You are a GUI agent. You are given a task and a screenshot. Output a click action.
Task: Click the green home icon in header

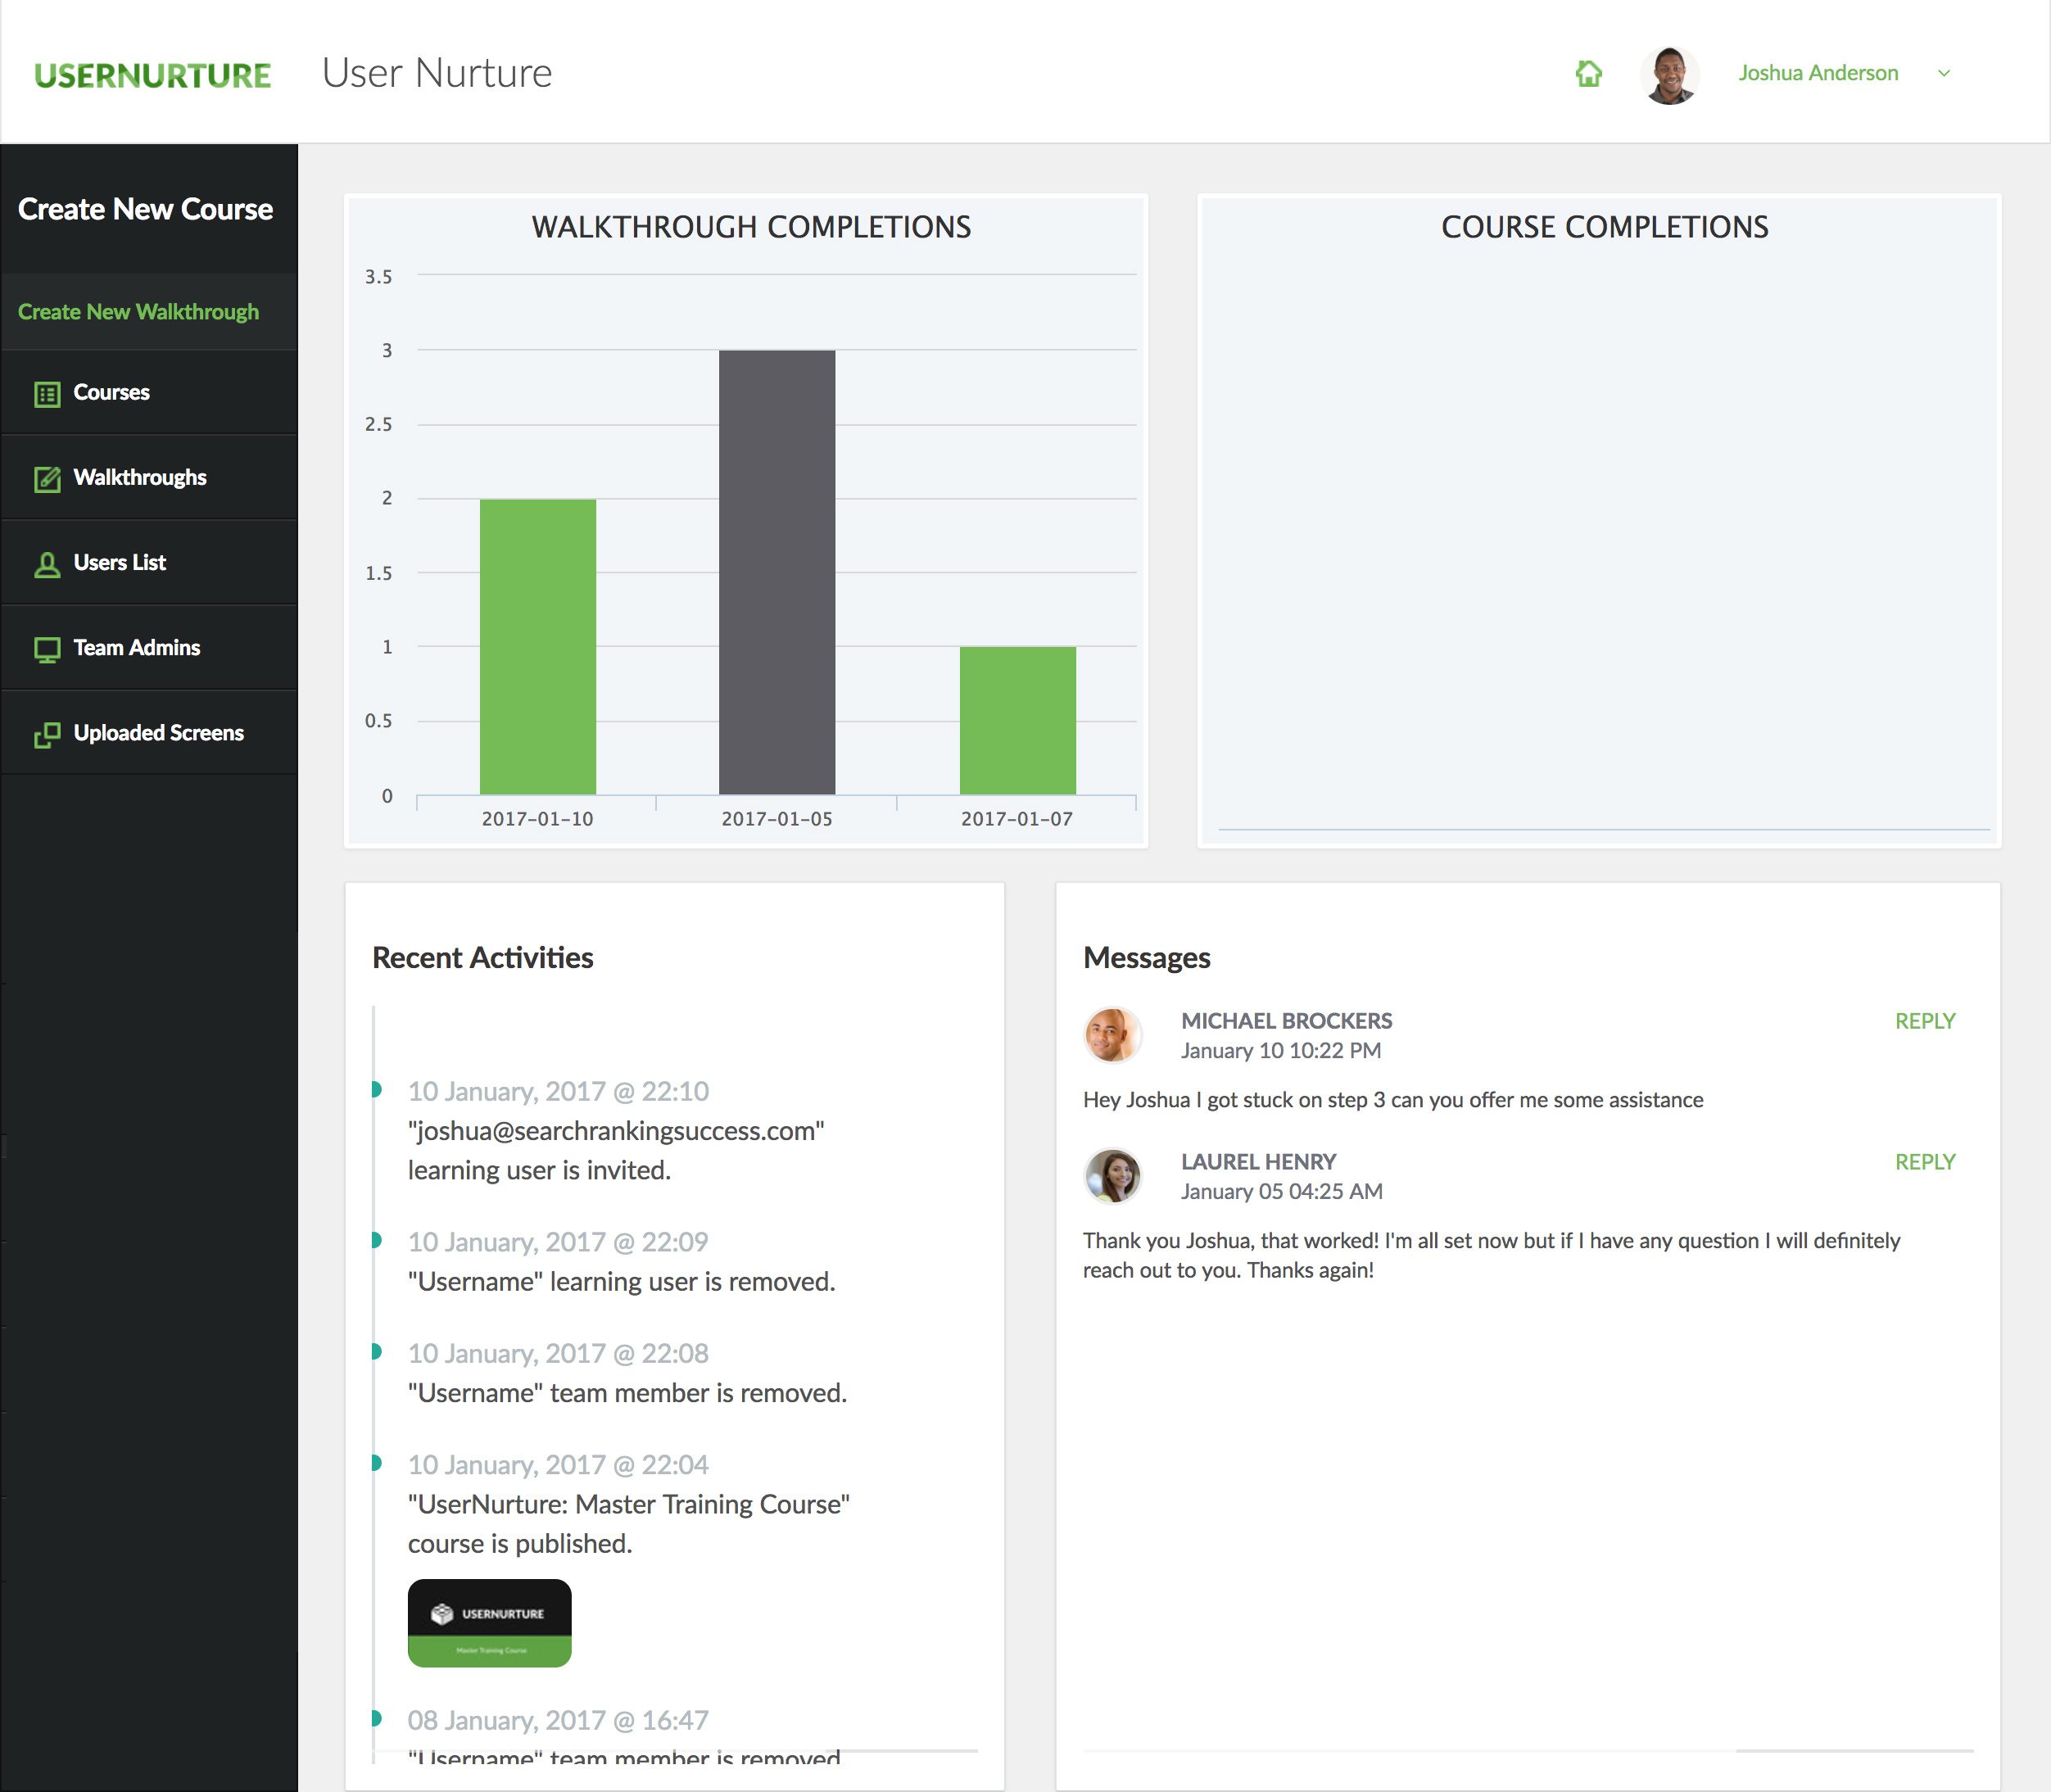tap(1588, 73)
